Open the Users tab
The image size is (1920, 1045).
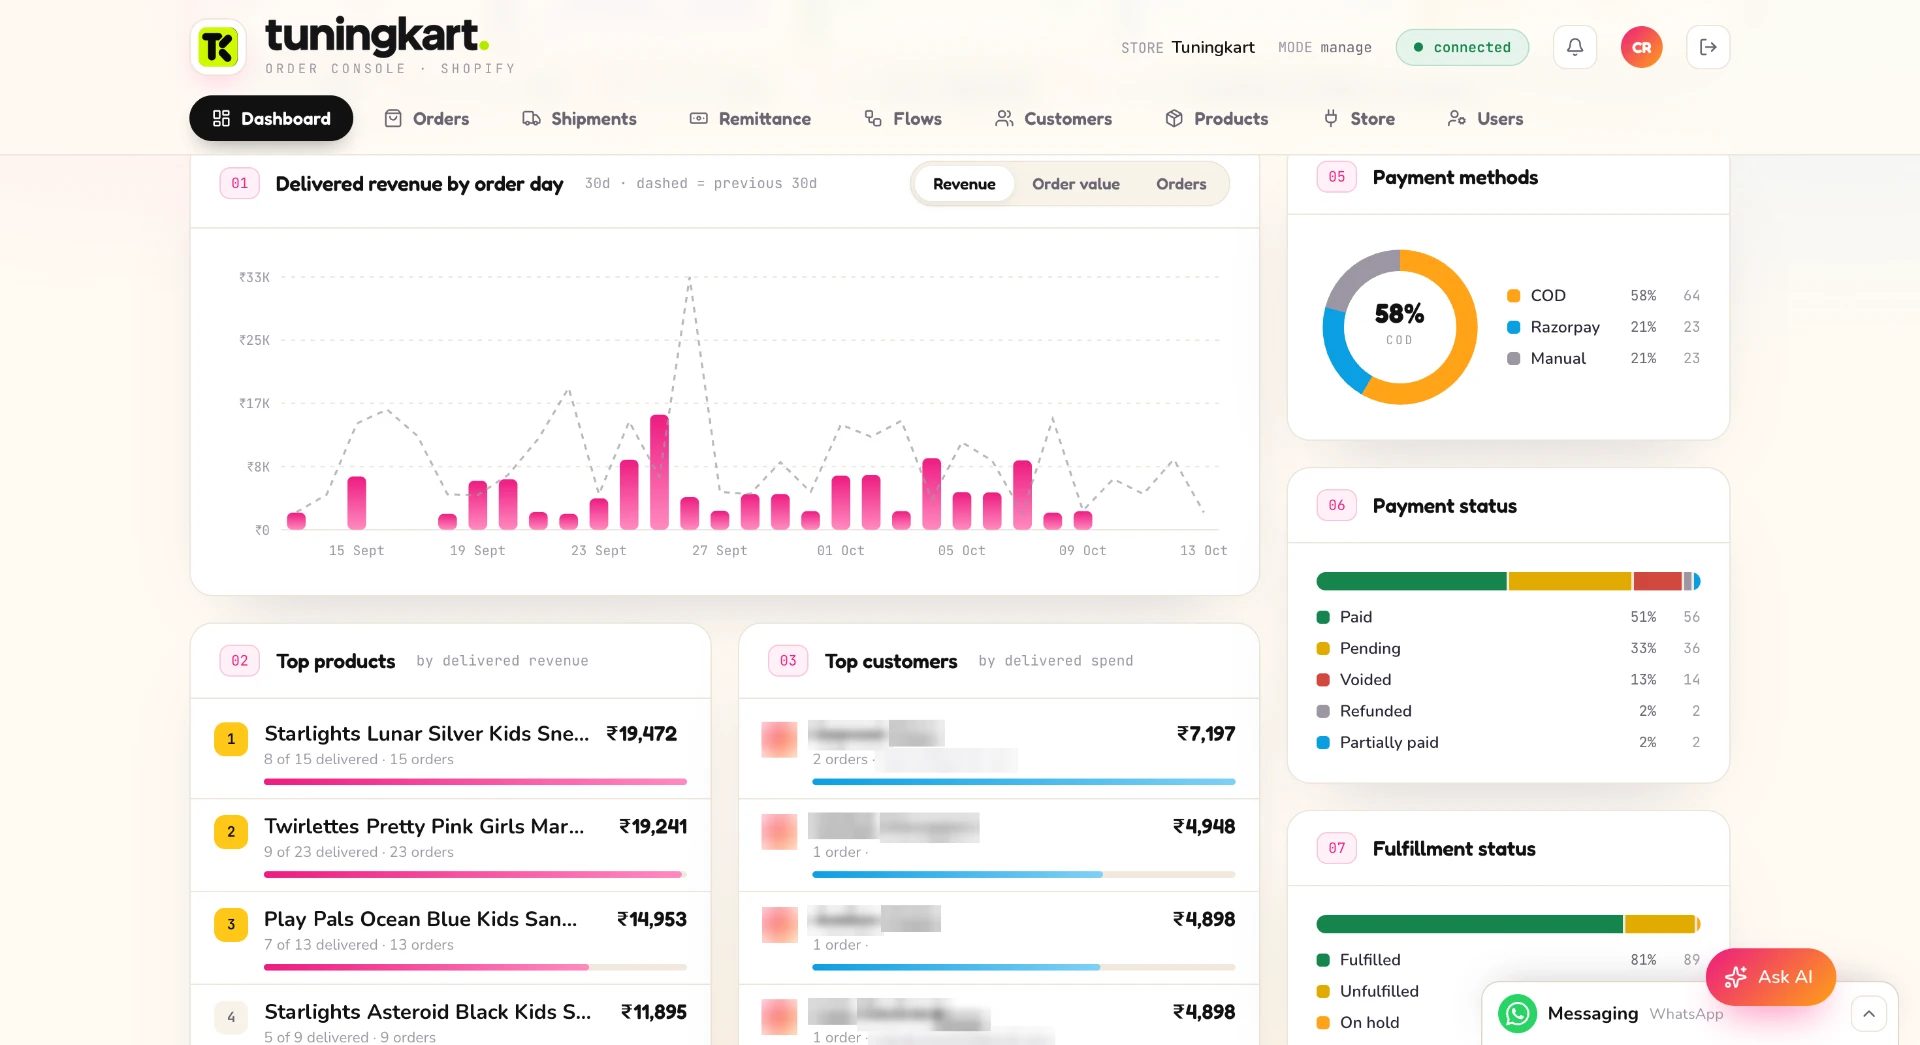pos(1486,118)
